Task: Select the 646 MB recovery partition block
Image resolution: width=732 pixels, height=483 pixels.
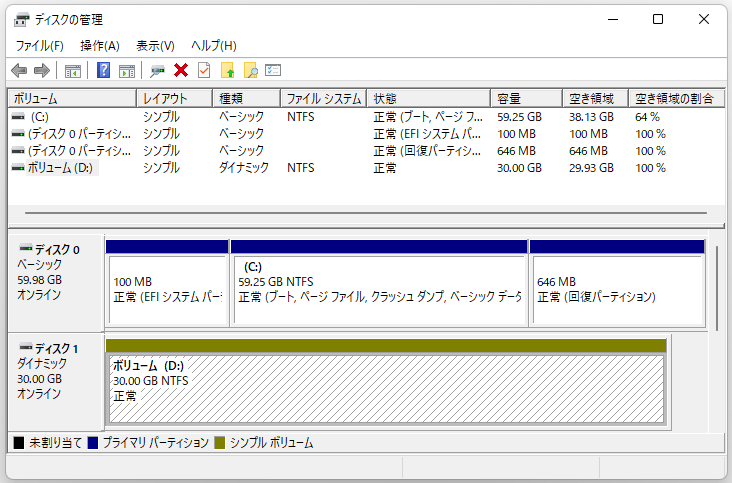Action: coord(617,283)
